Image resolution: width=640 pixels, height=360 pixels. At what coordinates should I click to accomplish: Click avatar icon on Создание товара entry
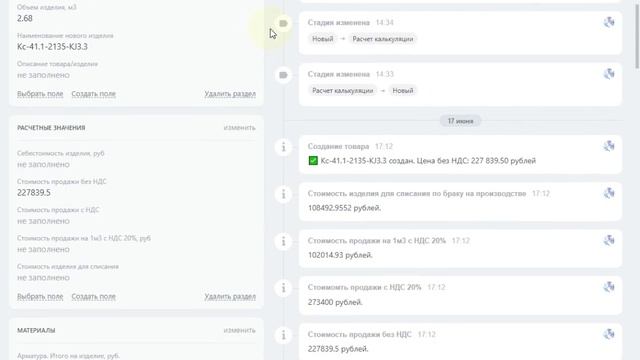point(609,146)
